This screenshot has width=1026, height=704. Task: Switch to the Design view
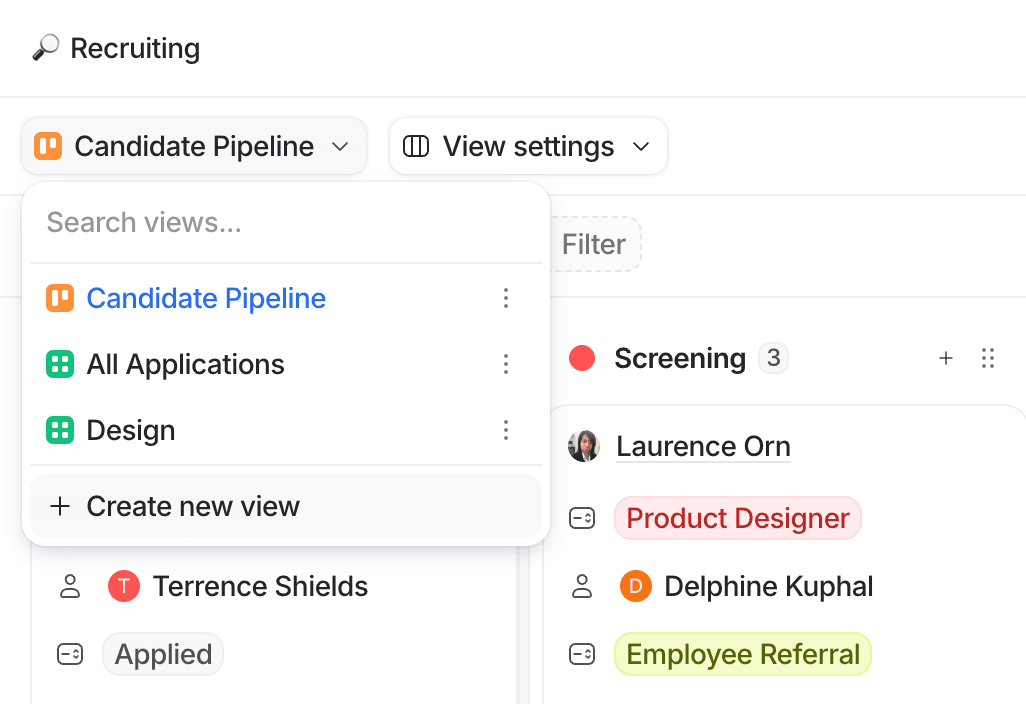131,430
